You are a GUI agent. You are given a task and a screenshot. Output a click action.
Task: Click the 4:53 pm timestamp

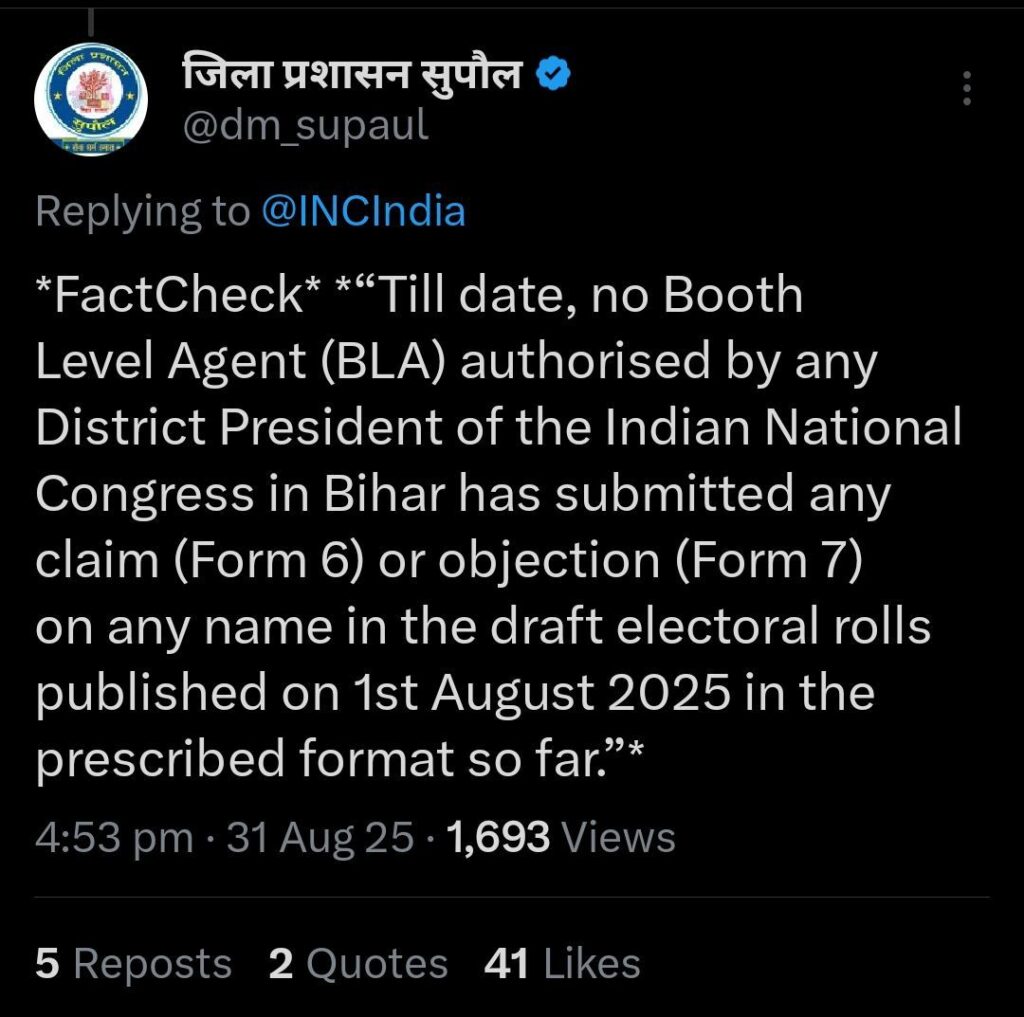pyautogui.click(x=114, y=837)
